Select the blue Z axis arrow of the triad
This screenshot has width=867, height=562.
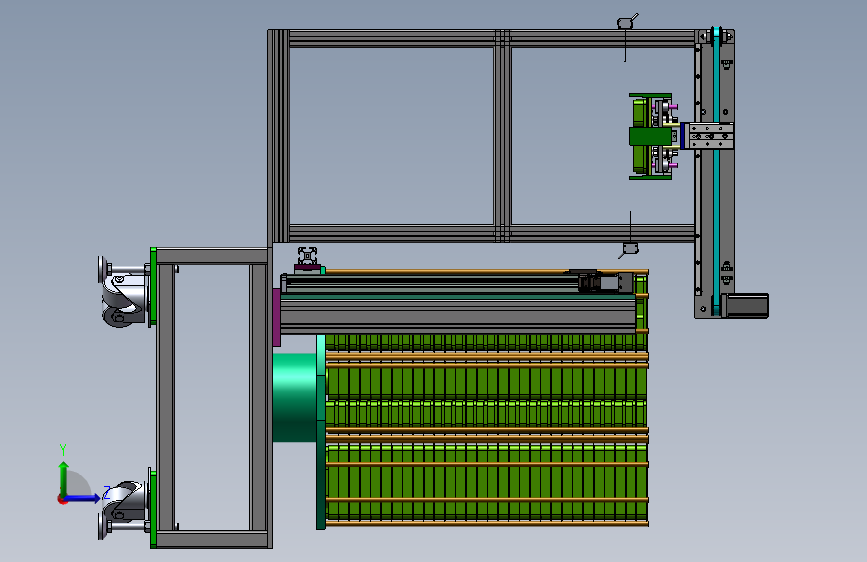point(83,498)
